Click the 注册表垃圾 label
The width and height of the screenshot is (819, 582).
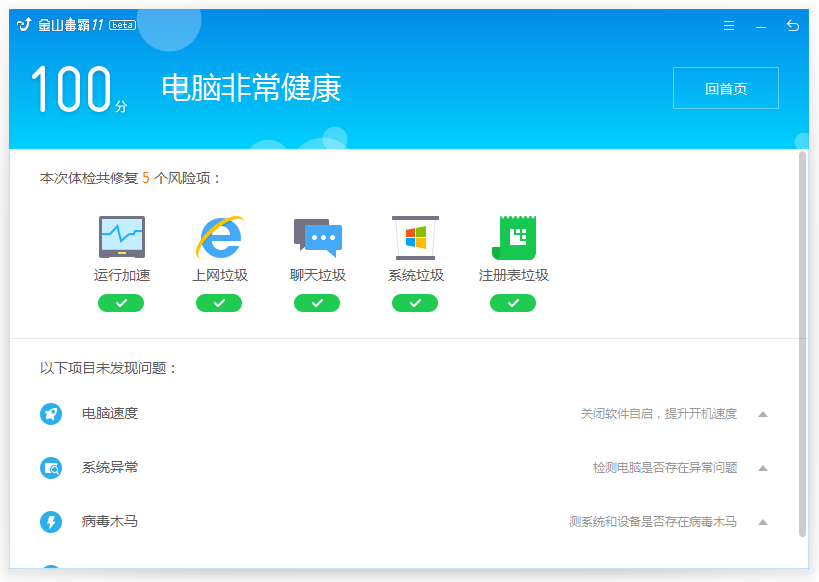(x=513, y=275)
